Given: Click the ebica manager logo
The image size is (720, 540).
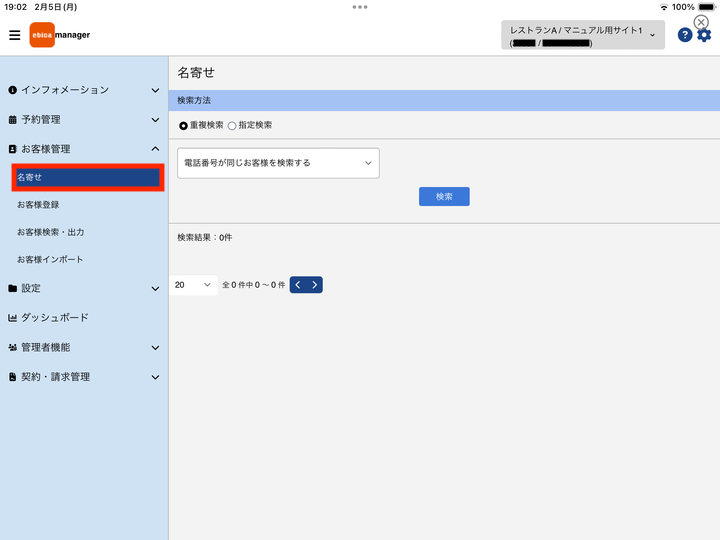Looking at the screenshot, I should click(60, 35).
